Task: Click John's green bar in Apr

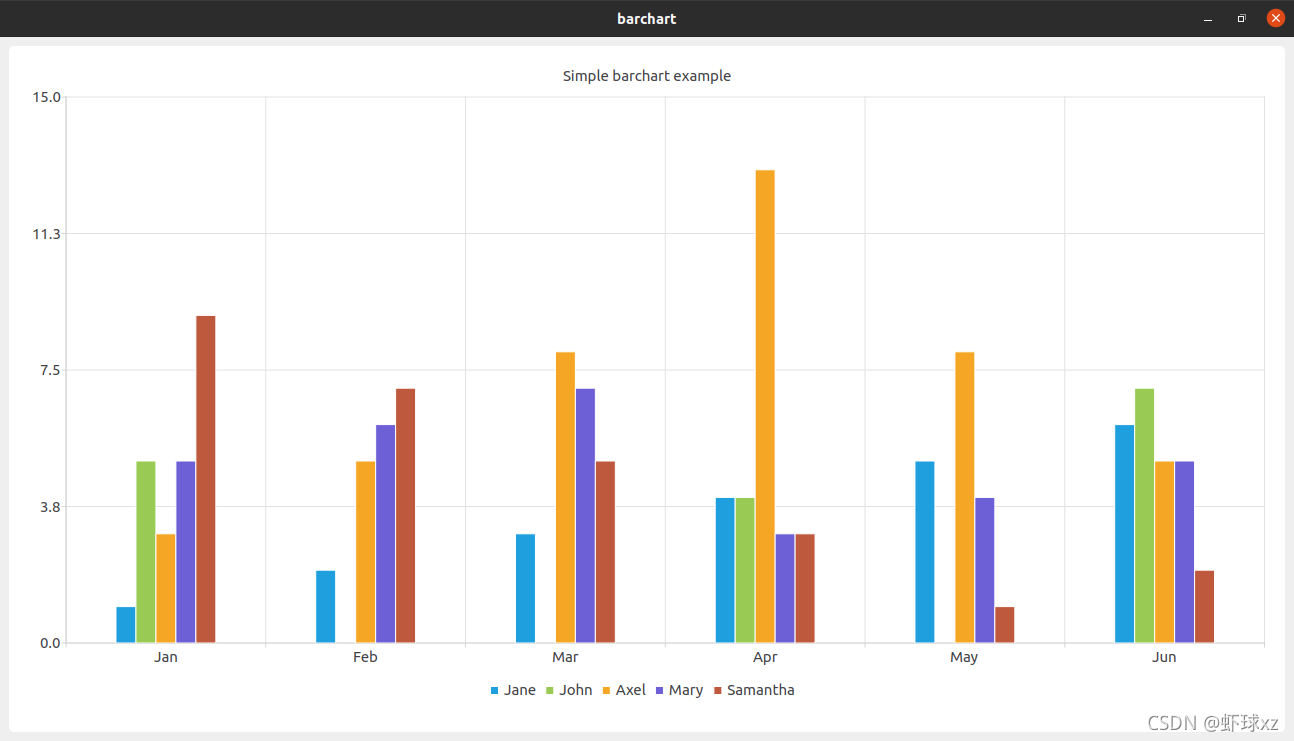Action: [x=745, y=570]
